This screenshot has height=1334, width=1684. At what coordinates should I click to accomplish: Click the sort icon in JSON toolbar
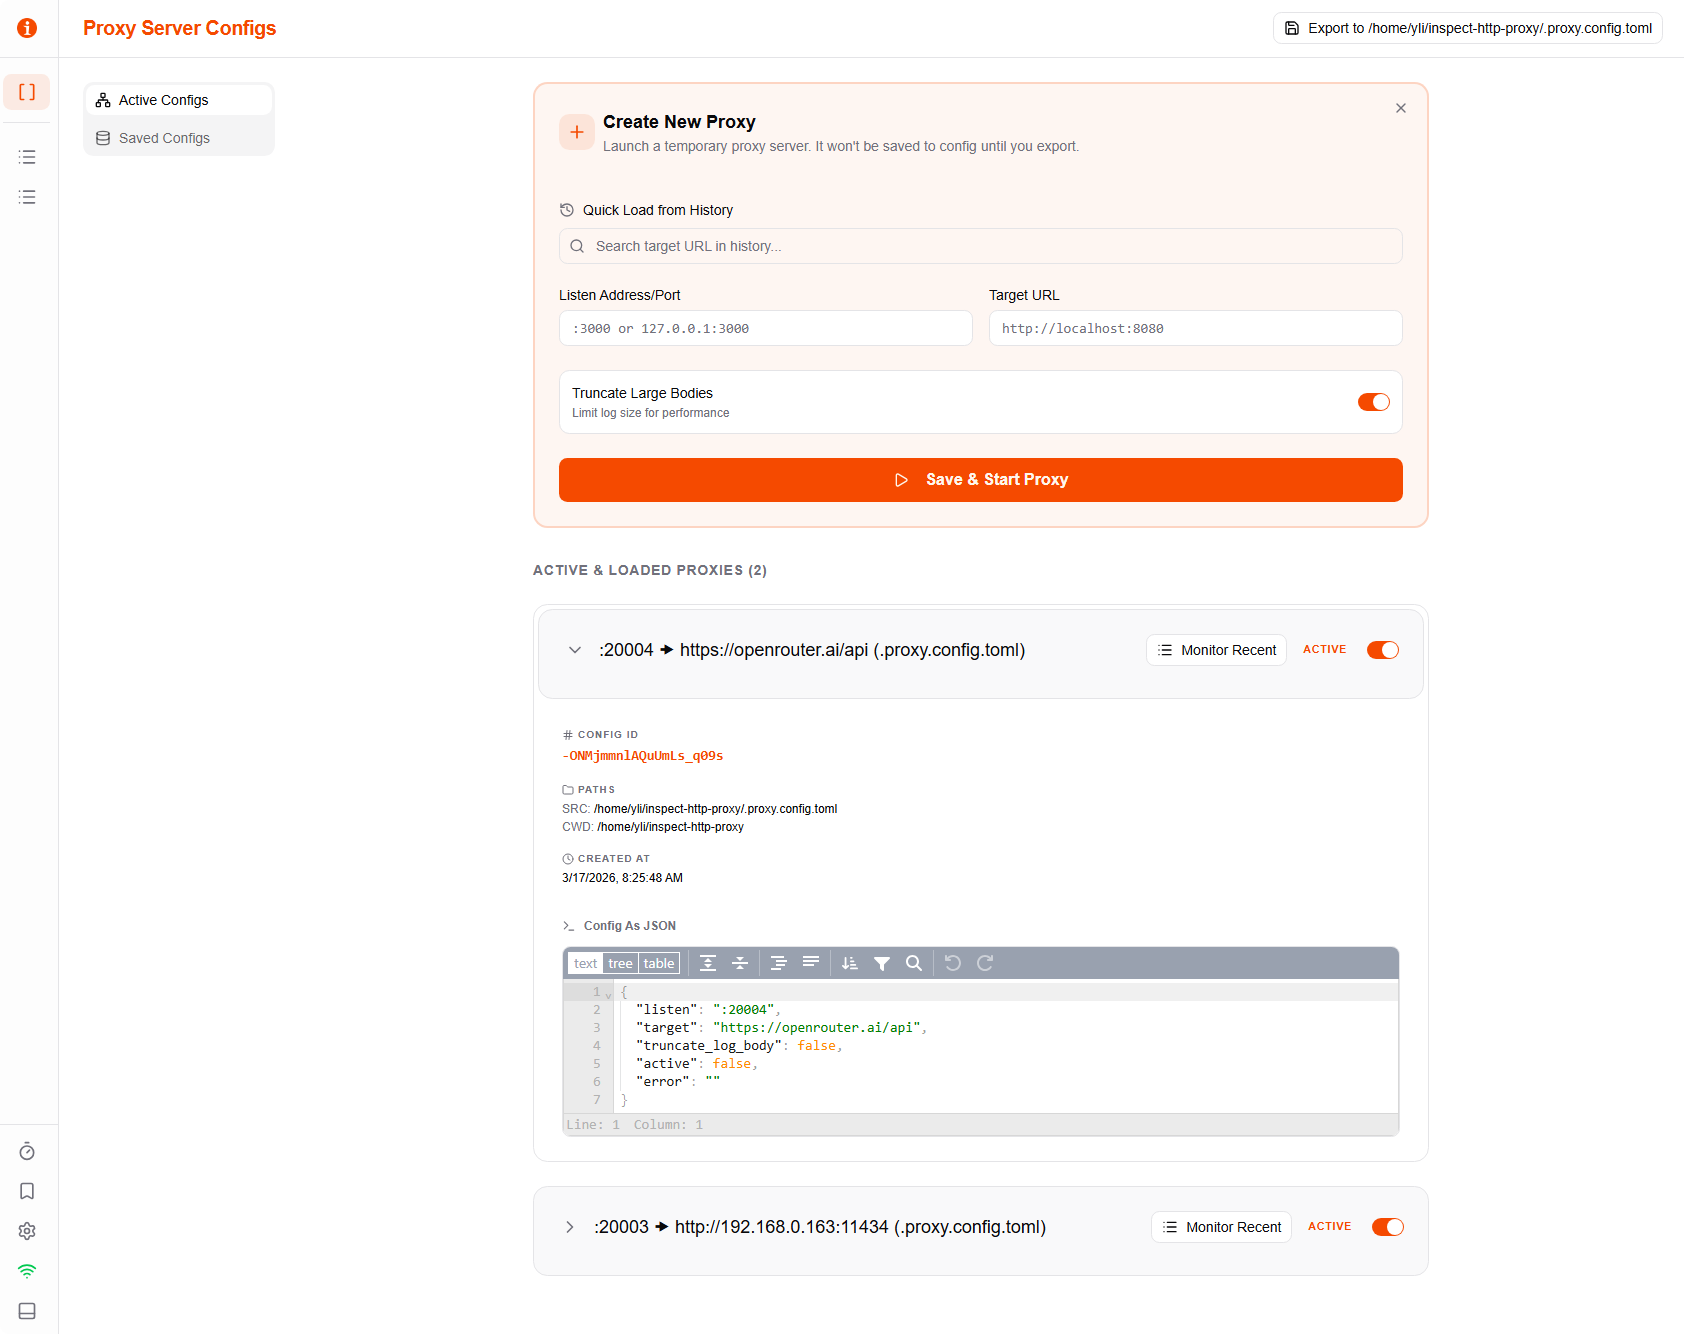[x=850, y=963]
